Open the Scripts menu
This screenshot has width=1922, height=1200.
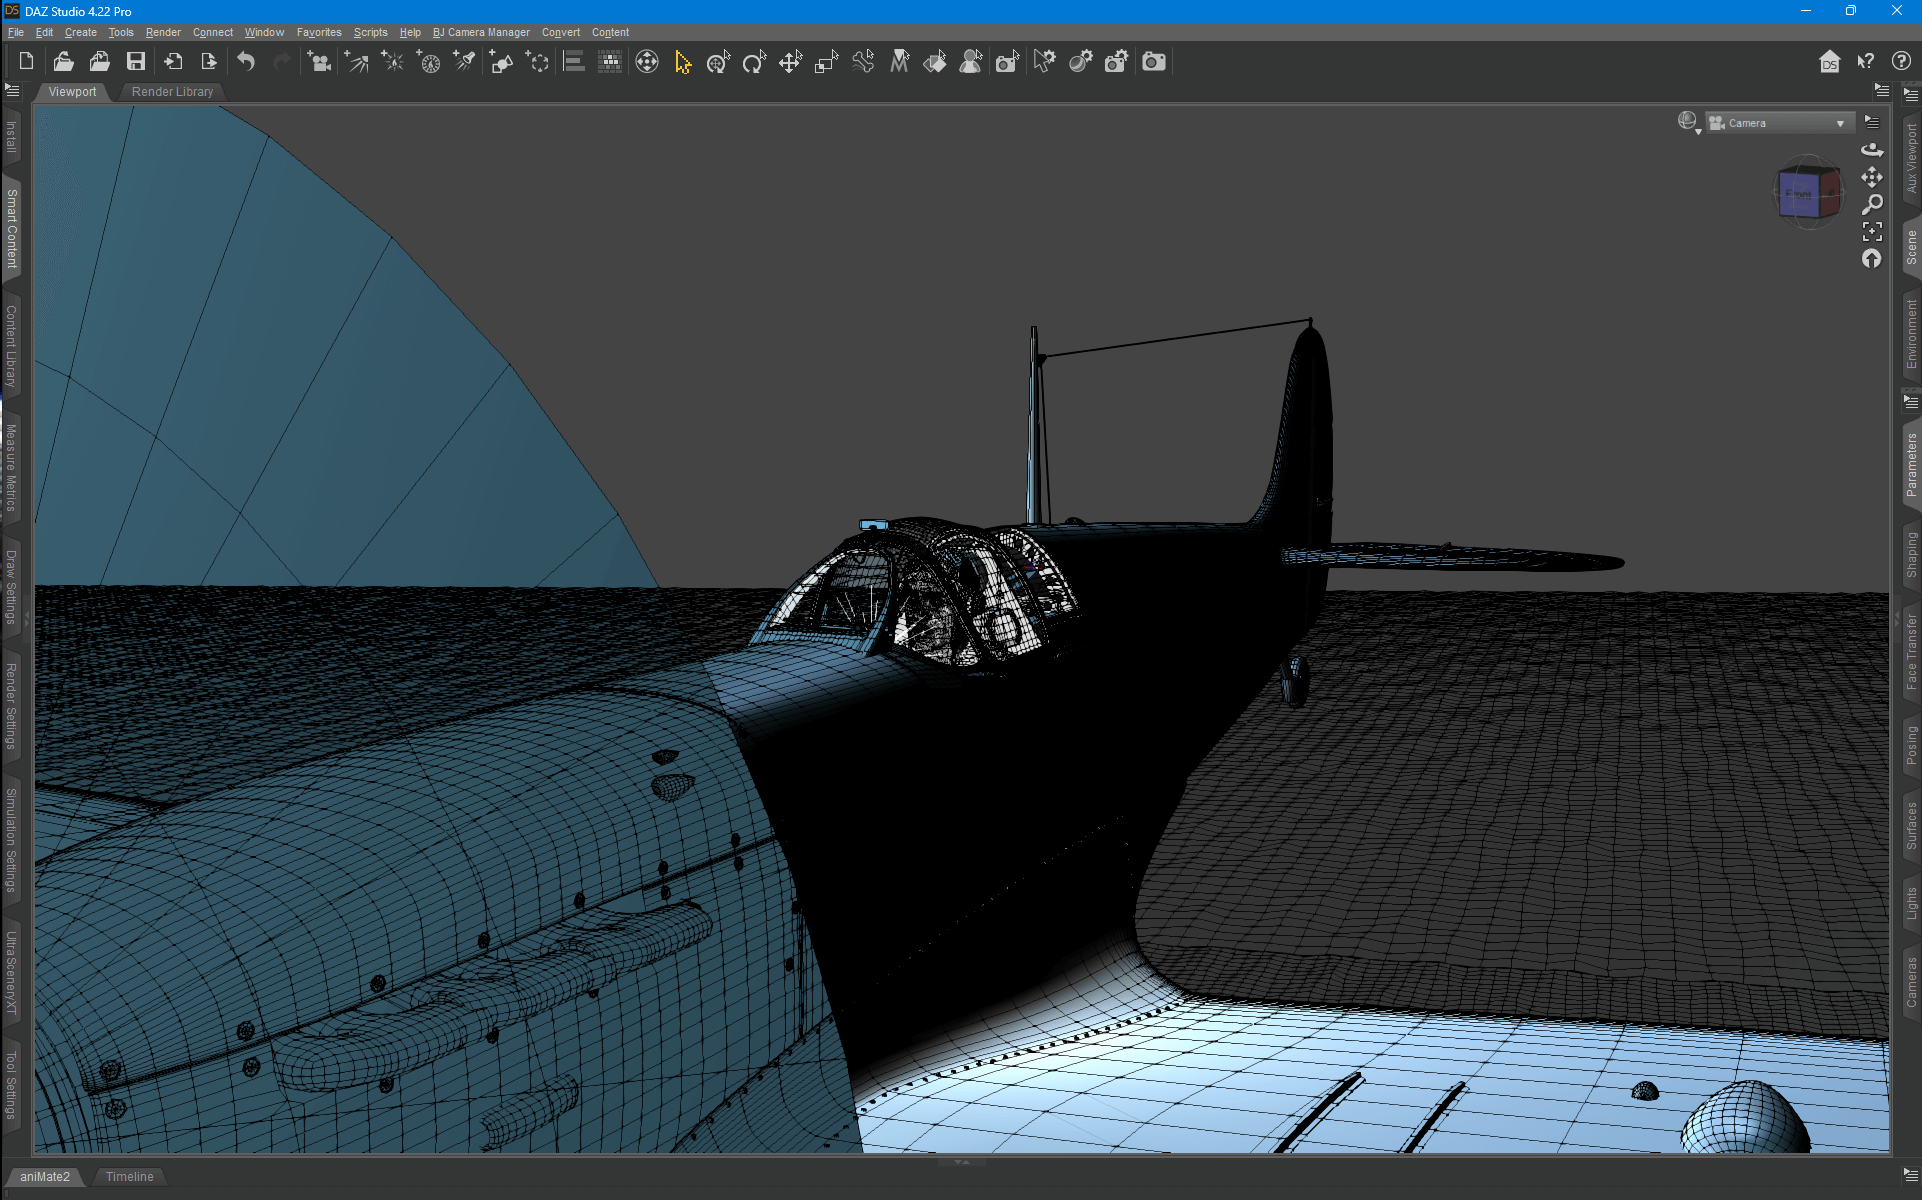coord(370,32)
